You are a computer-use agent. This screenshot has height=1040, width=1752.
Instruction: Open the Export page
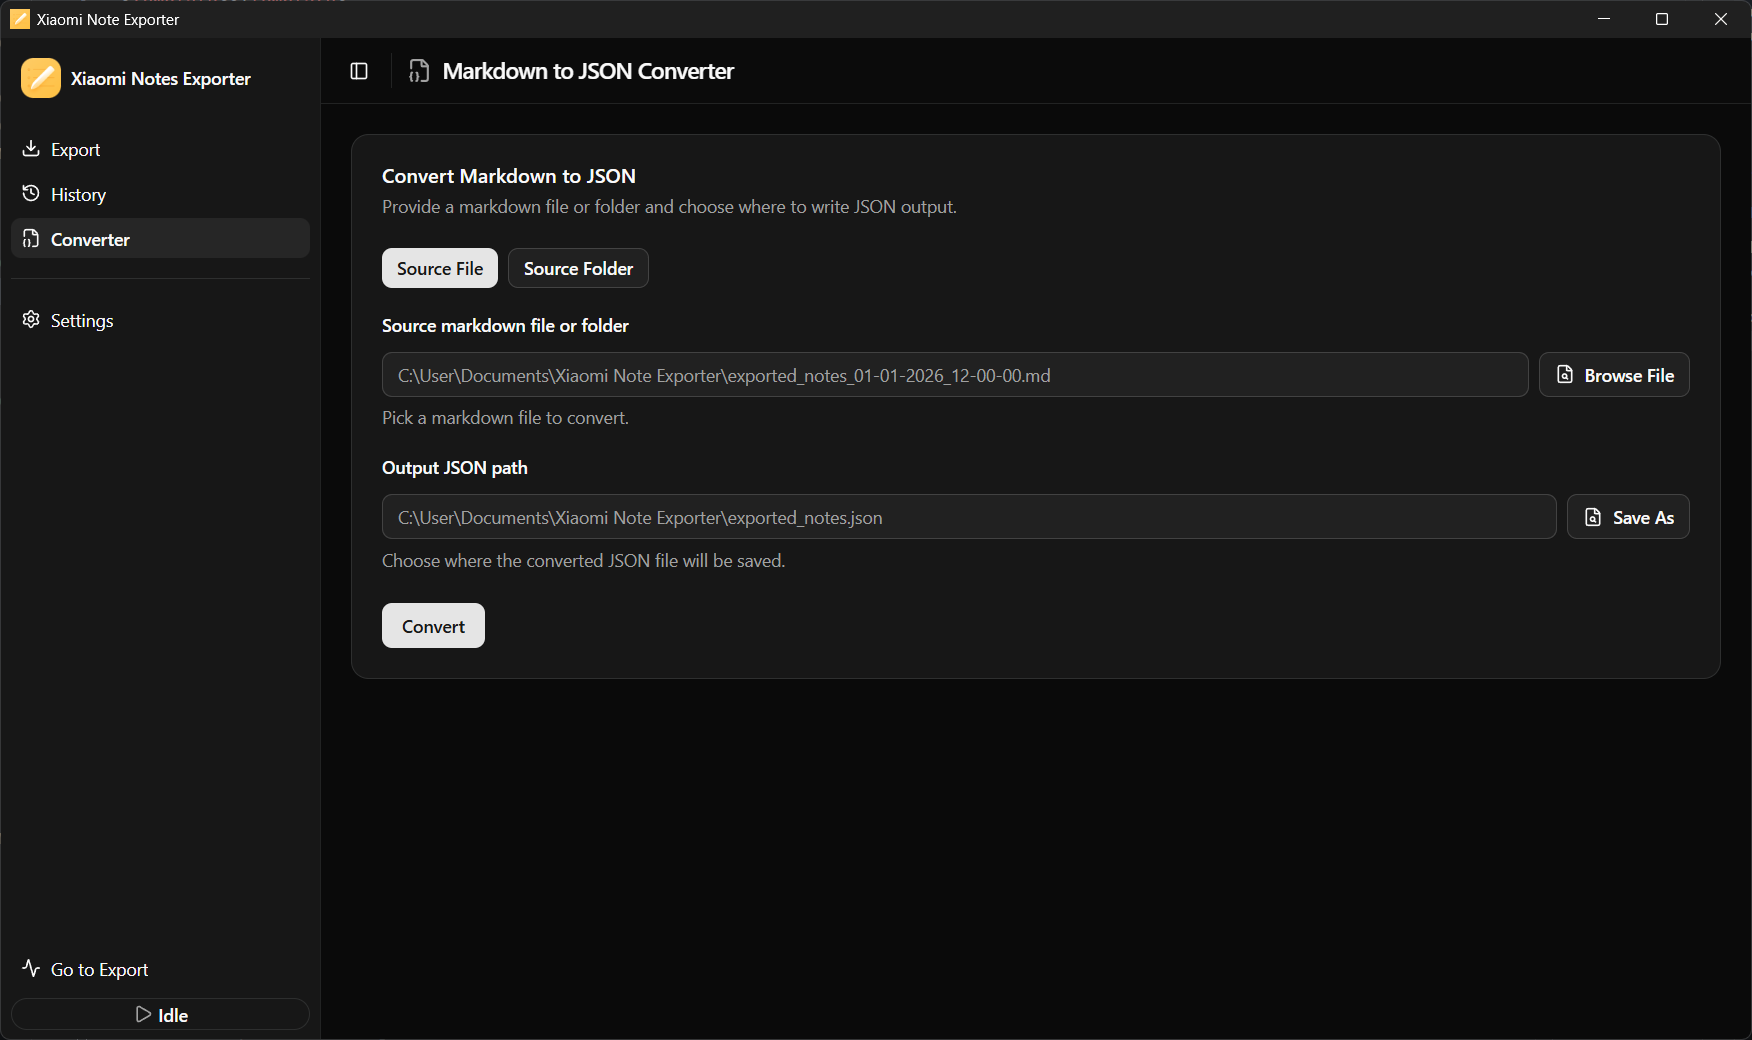coord(160,149)
